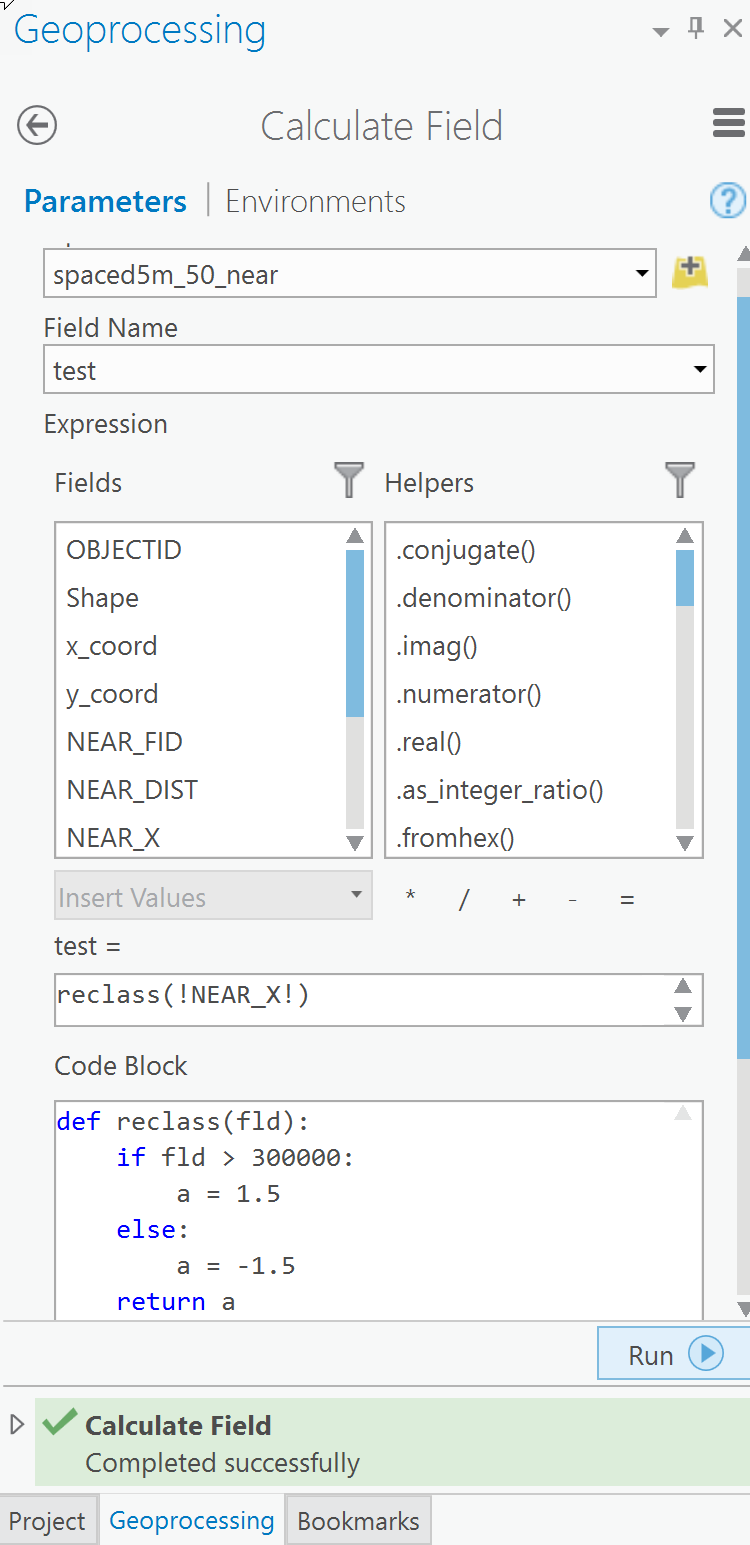This screenshot has width=750, height=1545.
Task: Open the input table dropdown
Action: click(x=643, y=273)
